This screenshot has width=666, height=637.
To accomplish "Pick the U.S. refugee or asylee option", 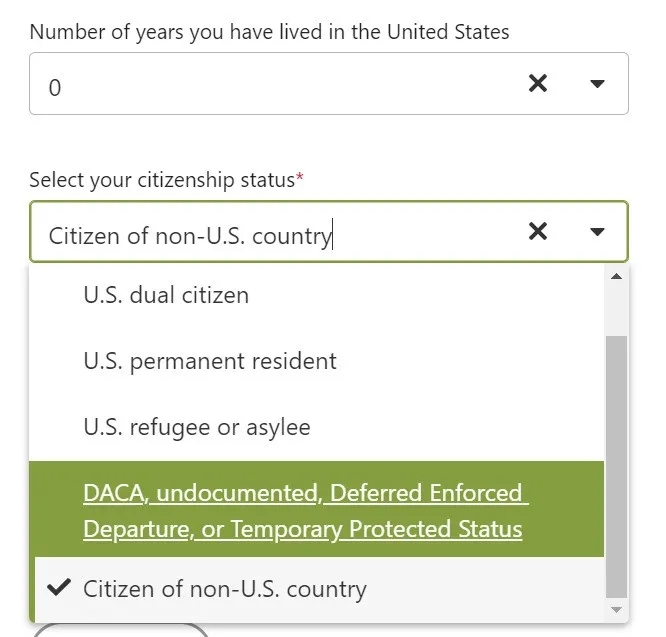I will 197,427.
